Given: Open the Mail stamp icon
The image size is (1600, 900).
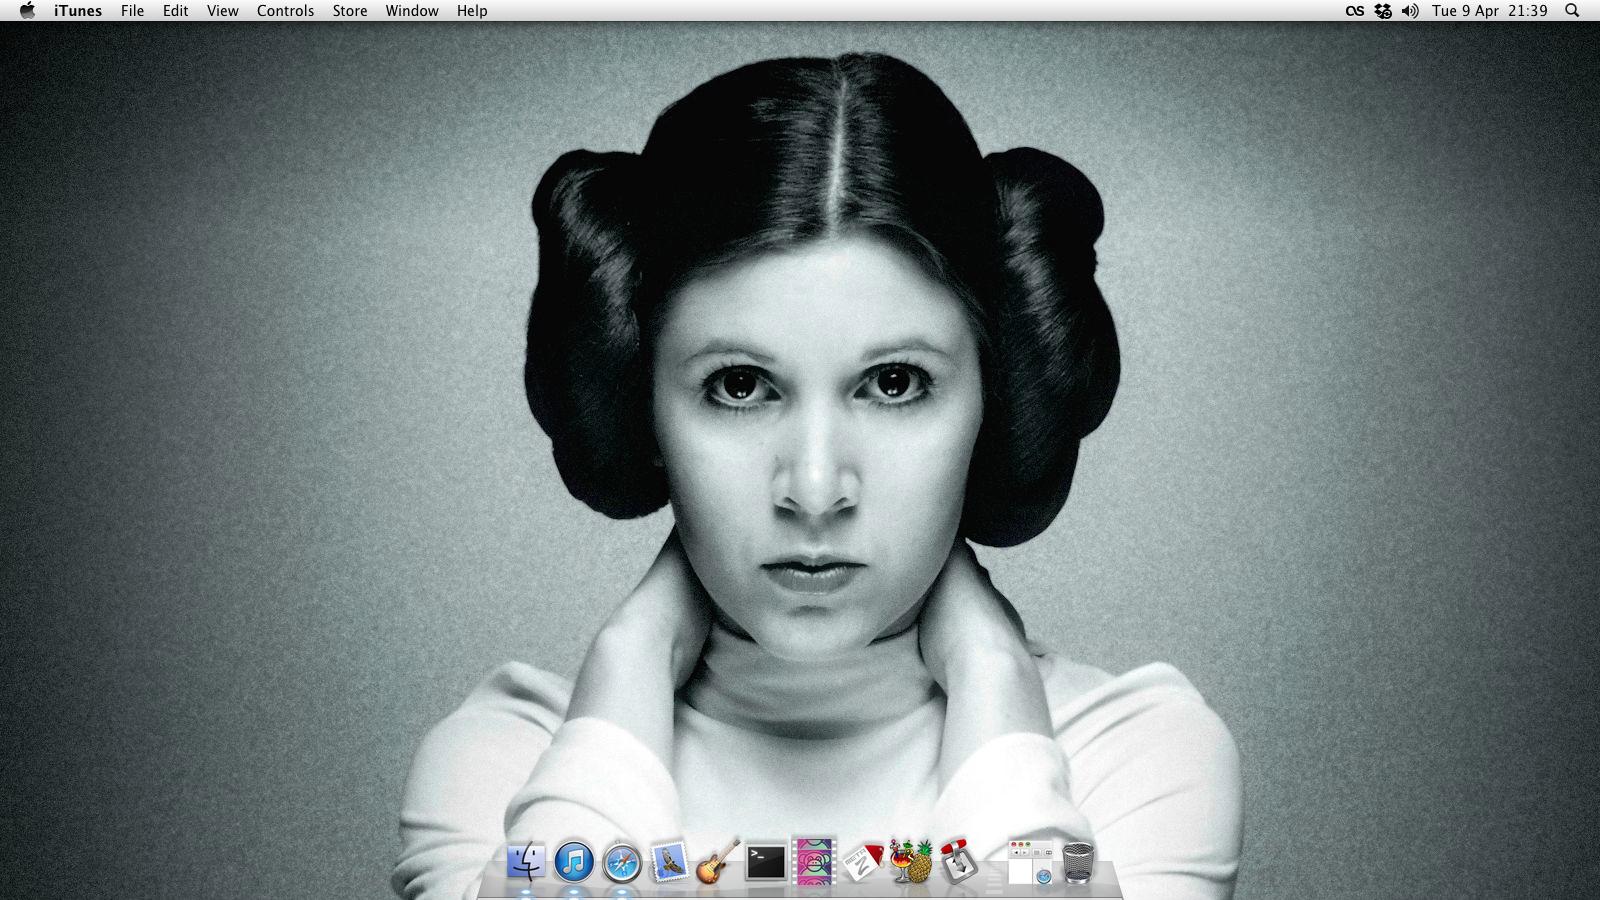Looking at the screenshot, I should (670, 861).
